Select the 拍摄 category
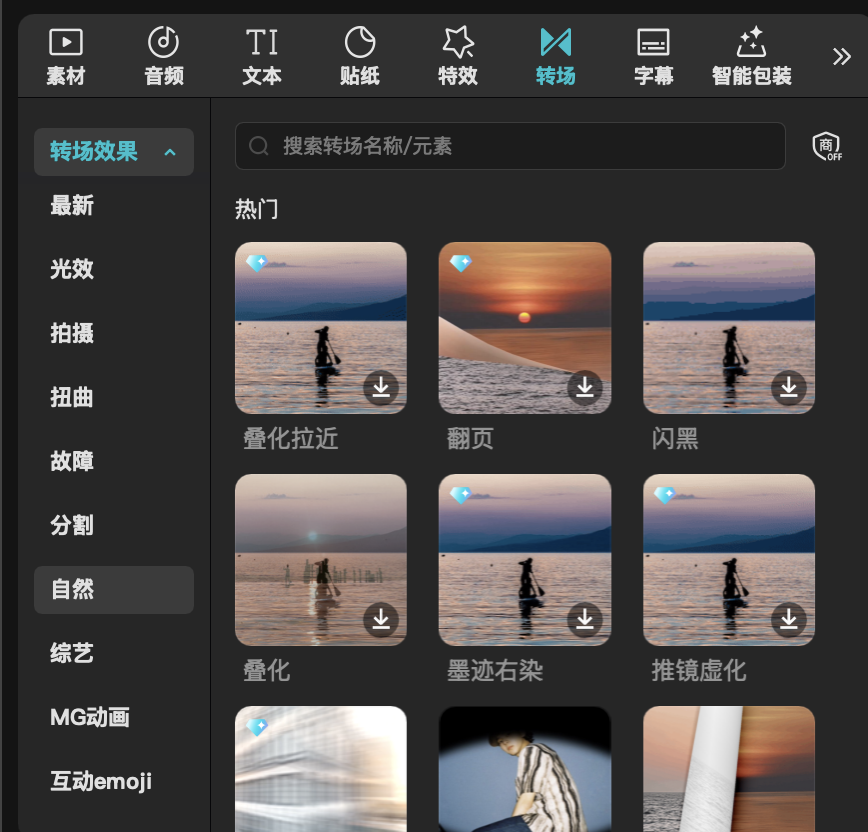The width and height of the screenshot is (868, 832). [x=73, y=333]
